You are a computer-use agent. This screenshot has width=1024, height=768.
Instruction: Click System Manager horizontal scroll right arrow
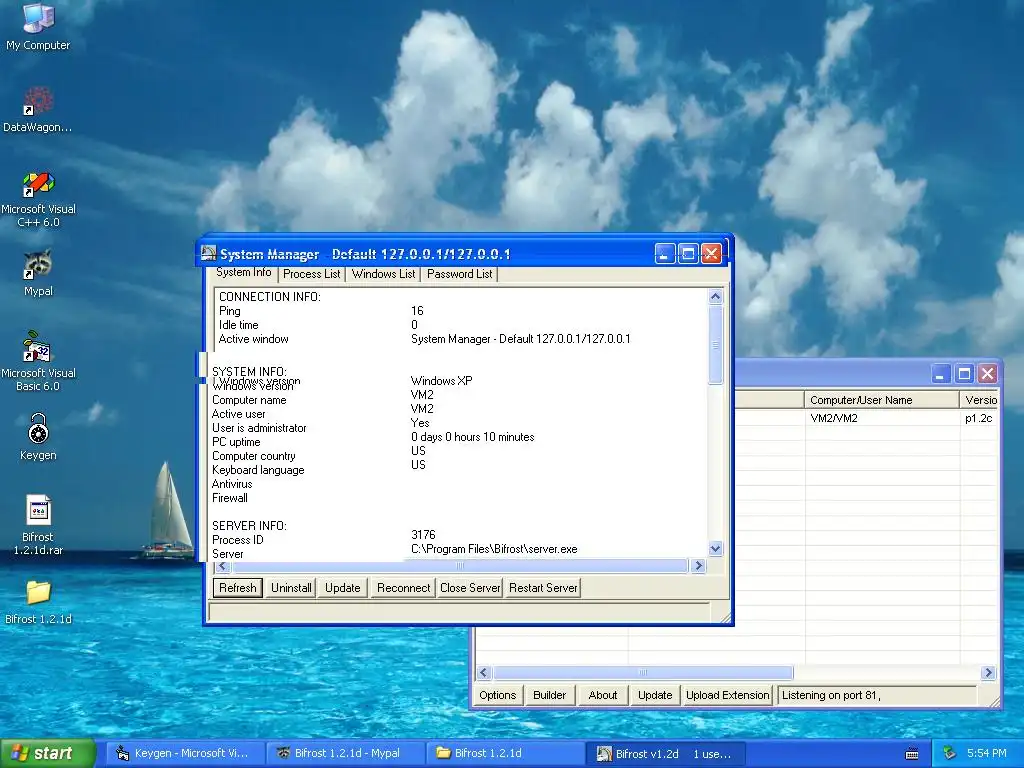(x=698, y=566)
